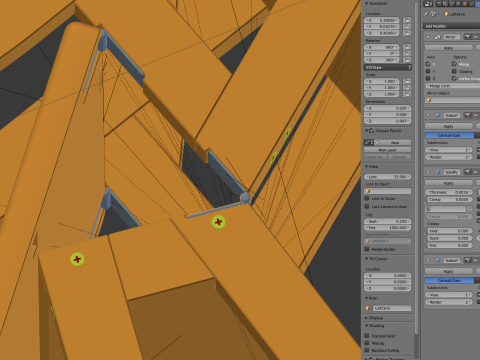Lock the Scale Z value
Screen dimensions: 480x360
tap(407, 94)
